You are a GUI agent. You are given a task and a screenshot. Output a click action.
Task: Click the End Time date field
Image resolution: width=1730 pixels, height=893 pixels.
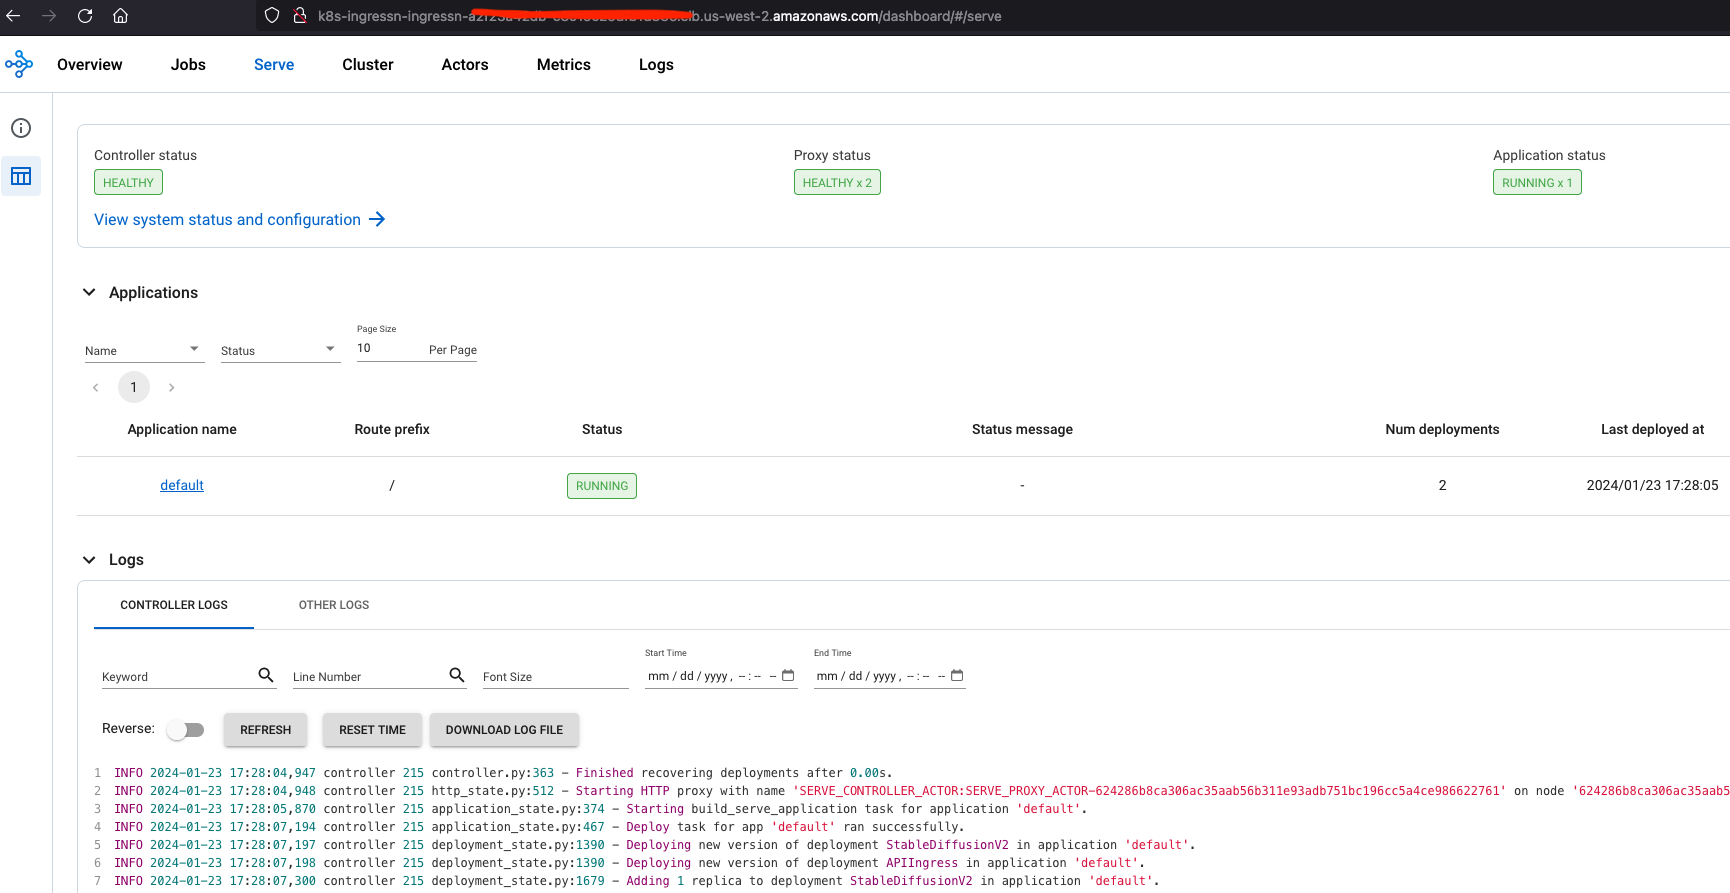[890, 676]
